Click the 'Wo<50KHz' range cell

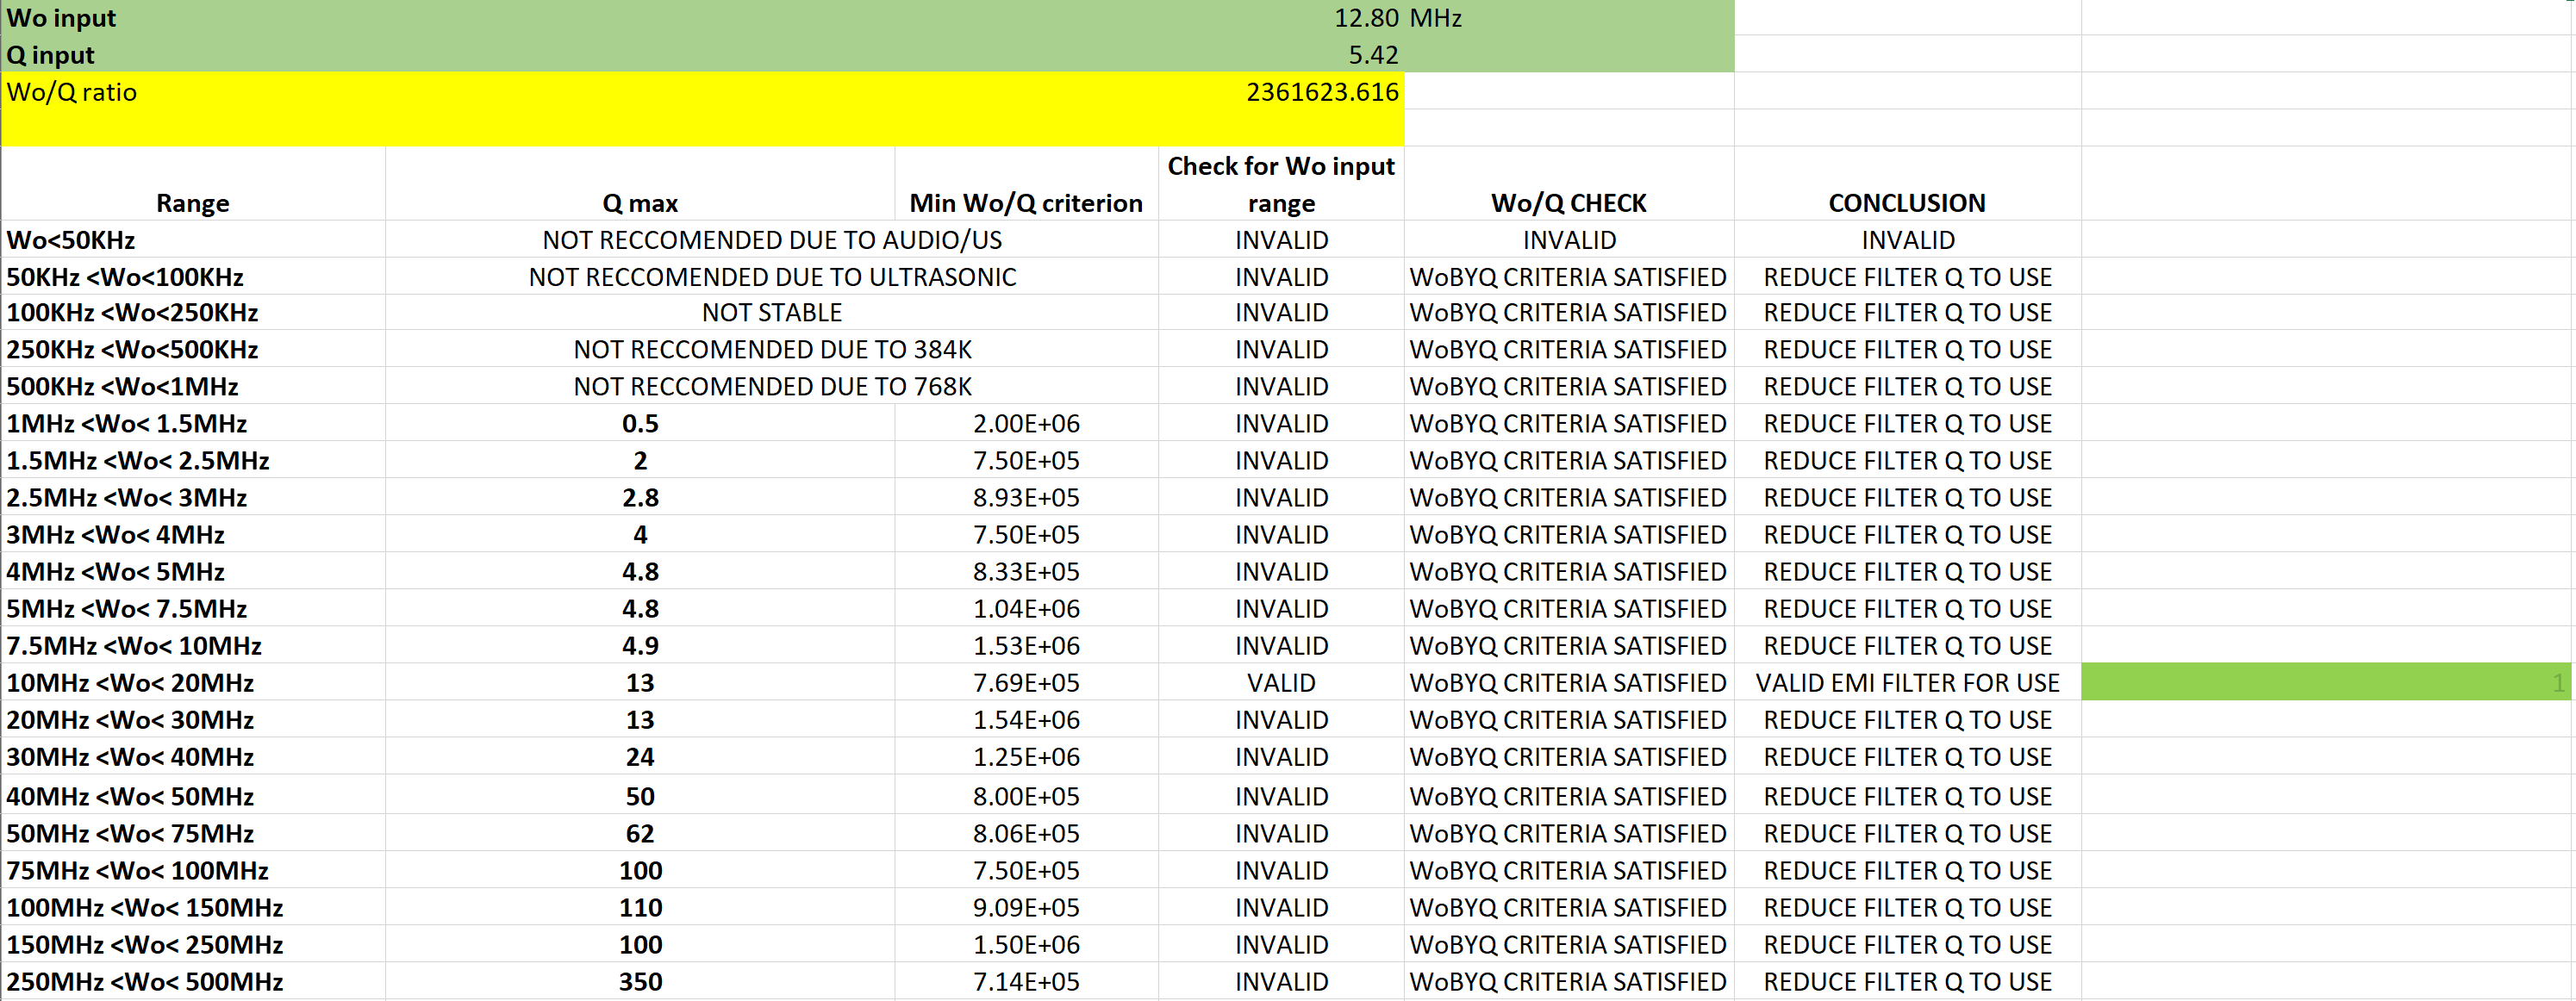coord(193,240)
